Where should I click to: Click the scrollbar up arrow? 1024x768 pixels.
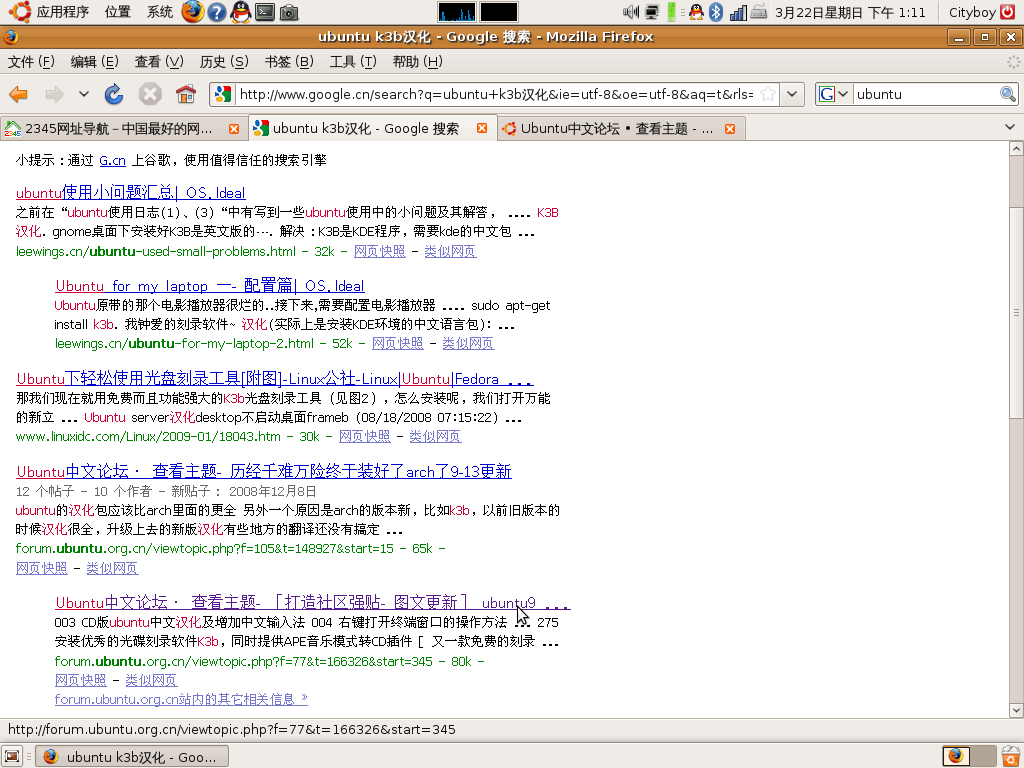[1016, 149]
